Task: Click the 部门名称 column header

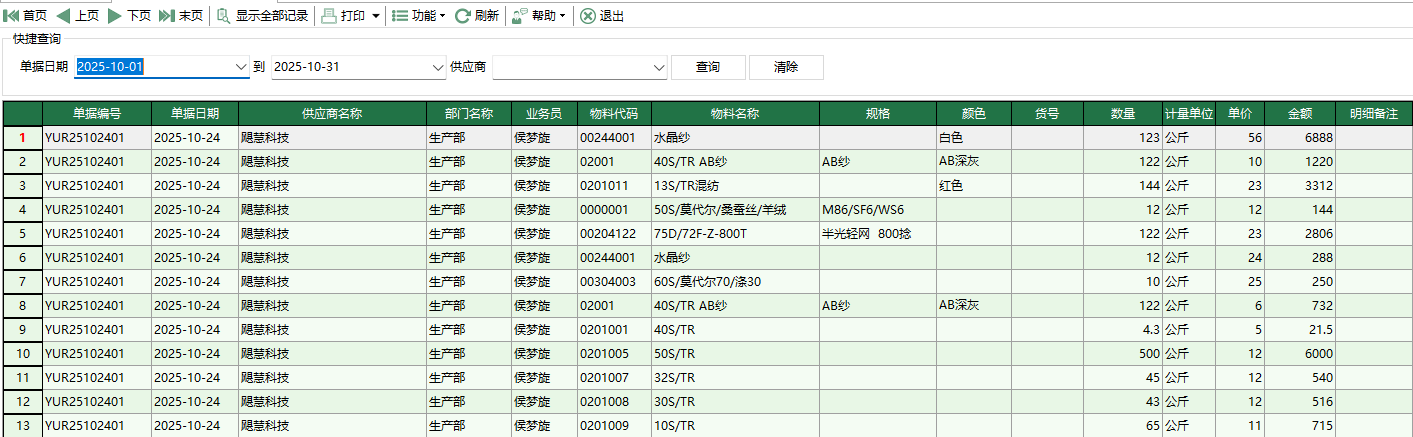Action: pyautogui.click(x=469, y=113)
